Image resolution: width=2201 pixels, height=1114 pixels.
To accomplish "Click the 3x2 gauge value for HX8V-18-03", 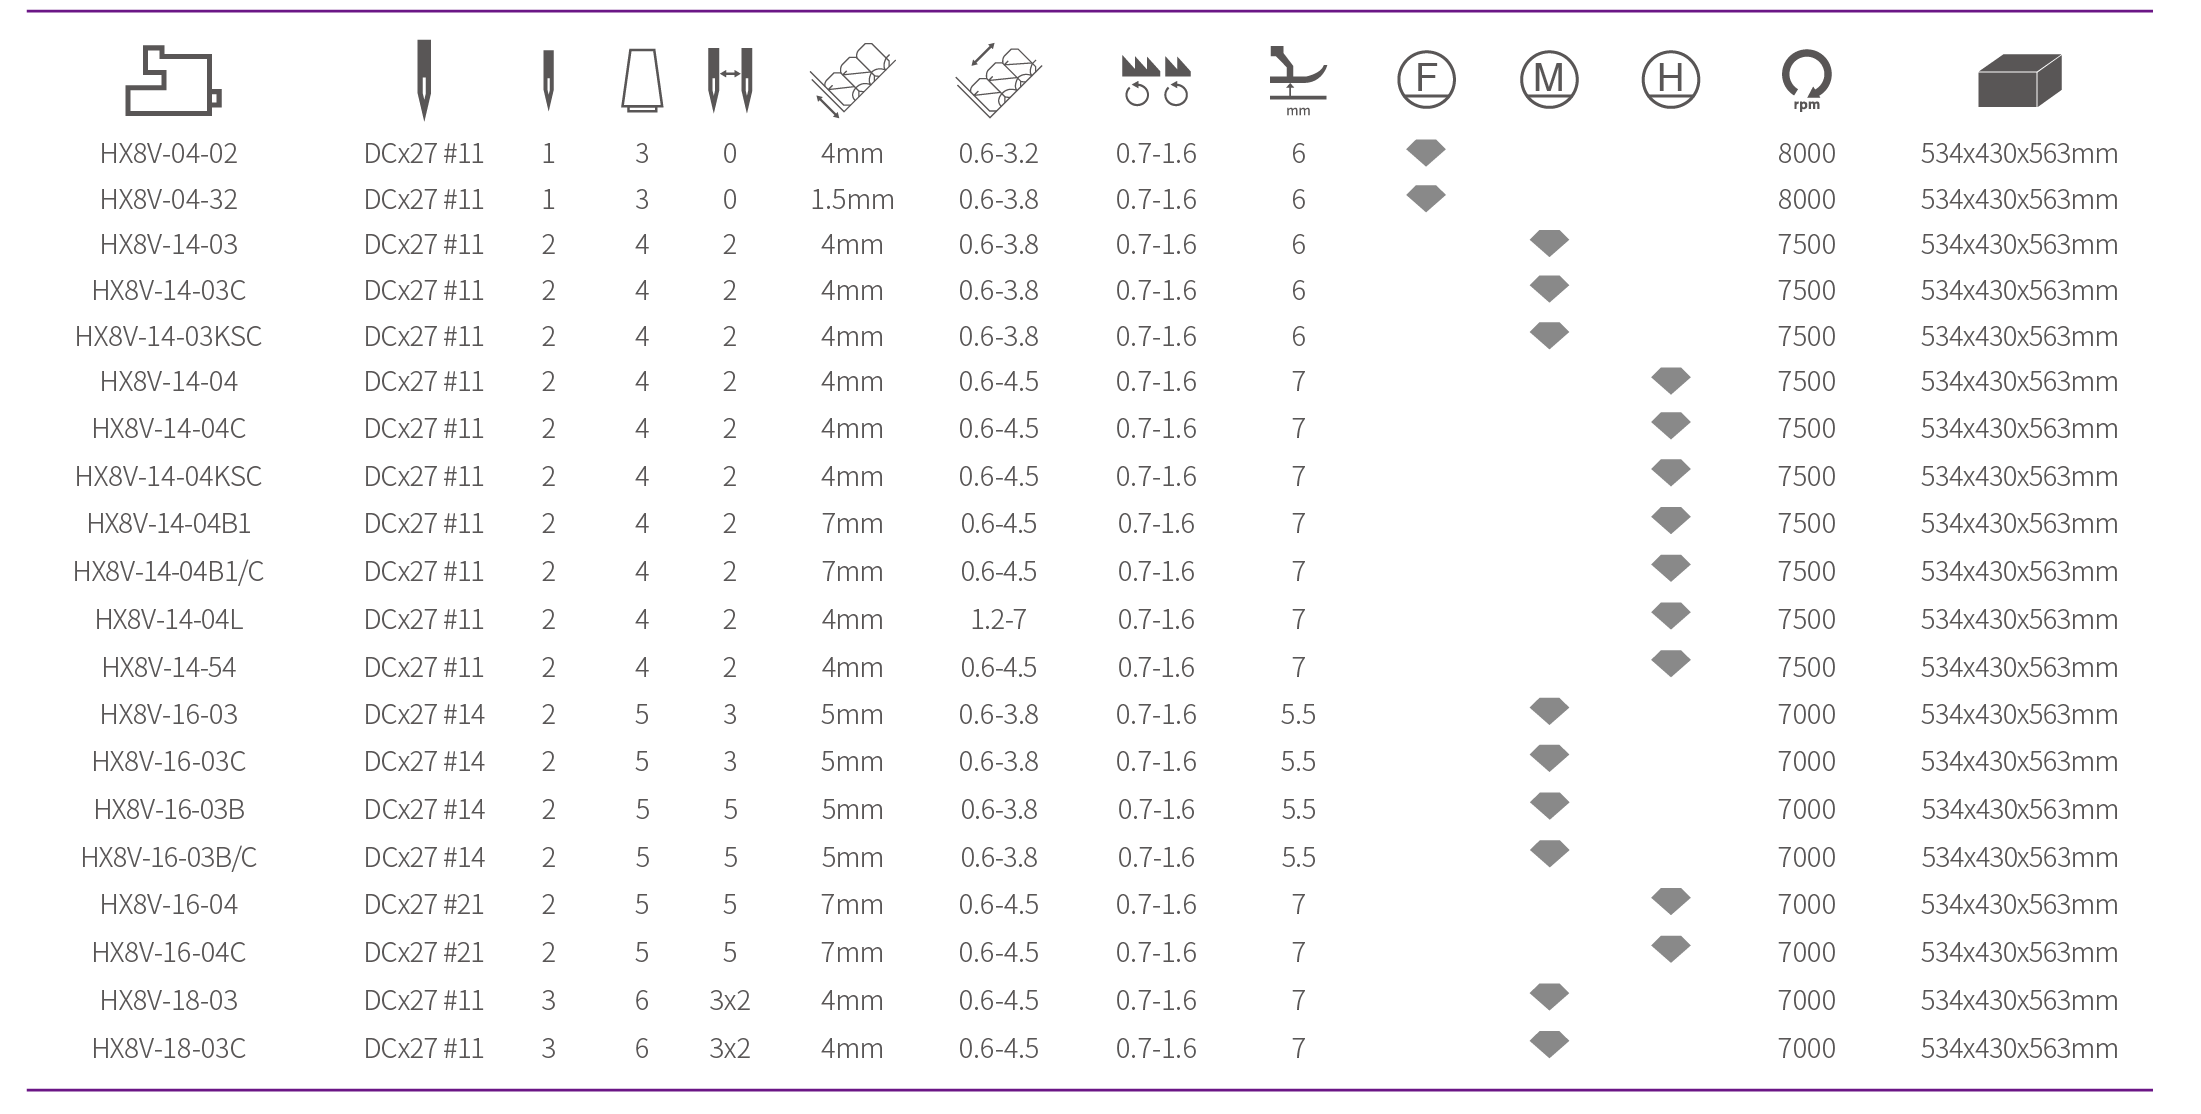I will click(730, 1000).
